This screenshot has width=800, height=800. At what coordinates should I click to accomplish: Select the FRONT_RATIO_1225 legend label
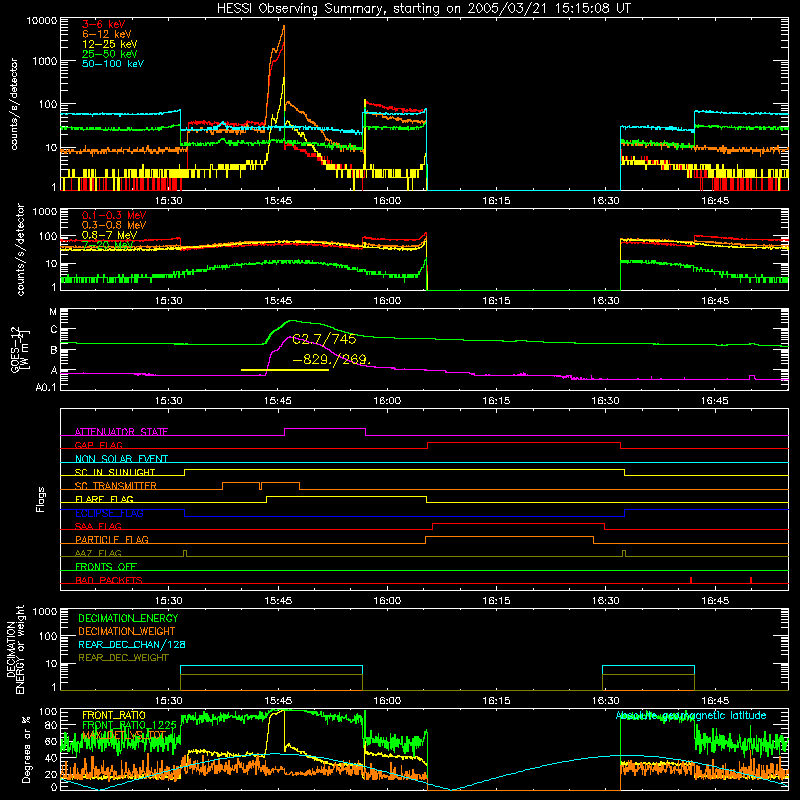coord(129,724)
